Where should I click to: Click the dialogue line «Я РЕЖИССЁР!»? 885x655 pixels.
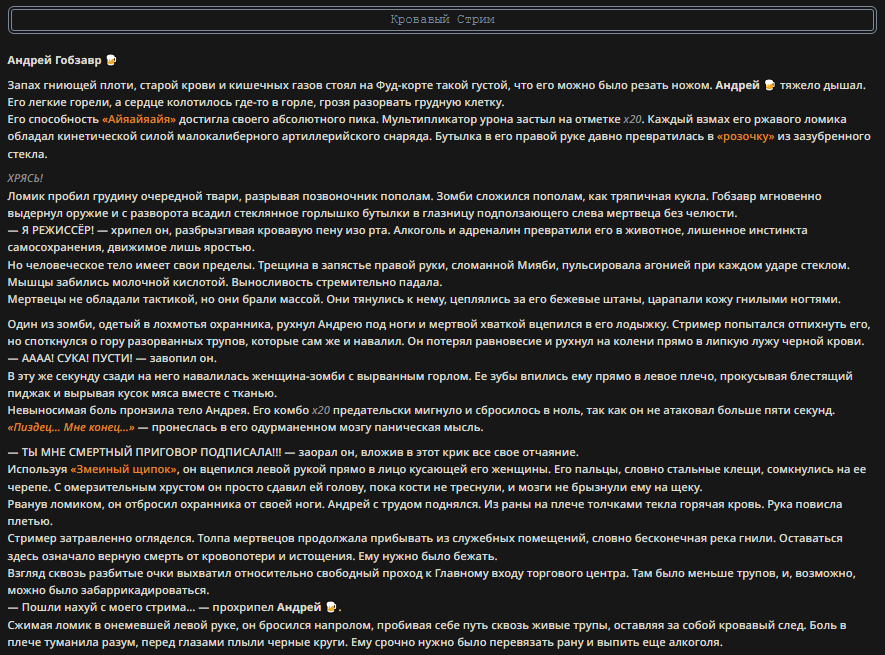pos(58,230)
